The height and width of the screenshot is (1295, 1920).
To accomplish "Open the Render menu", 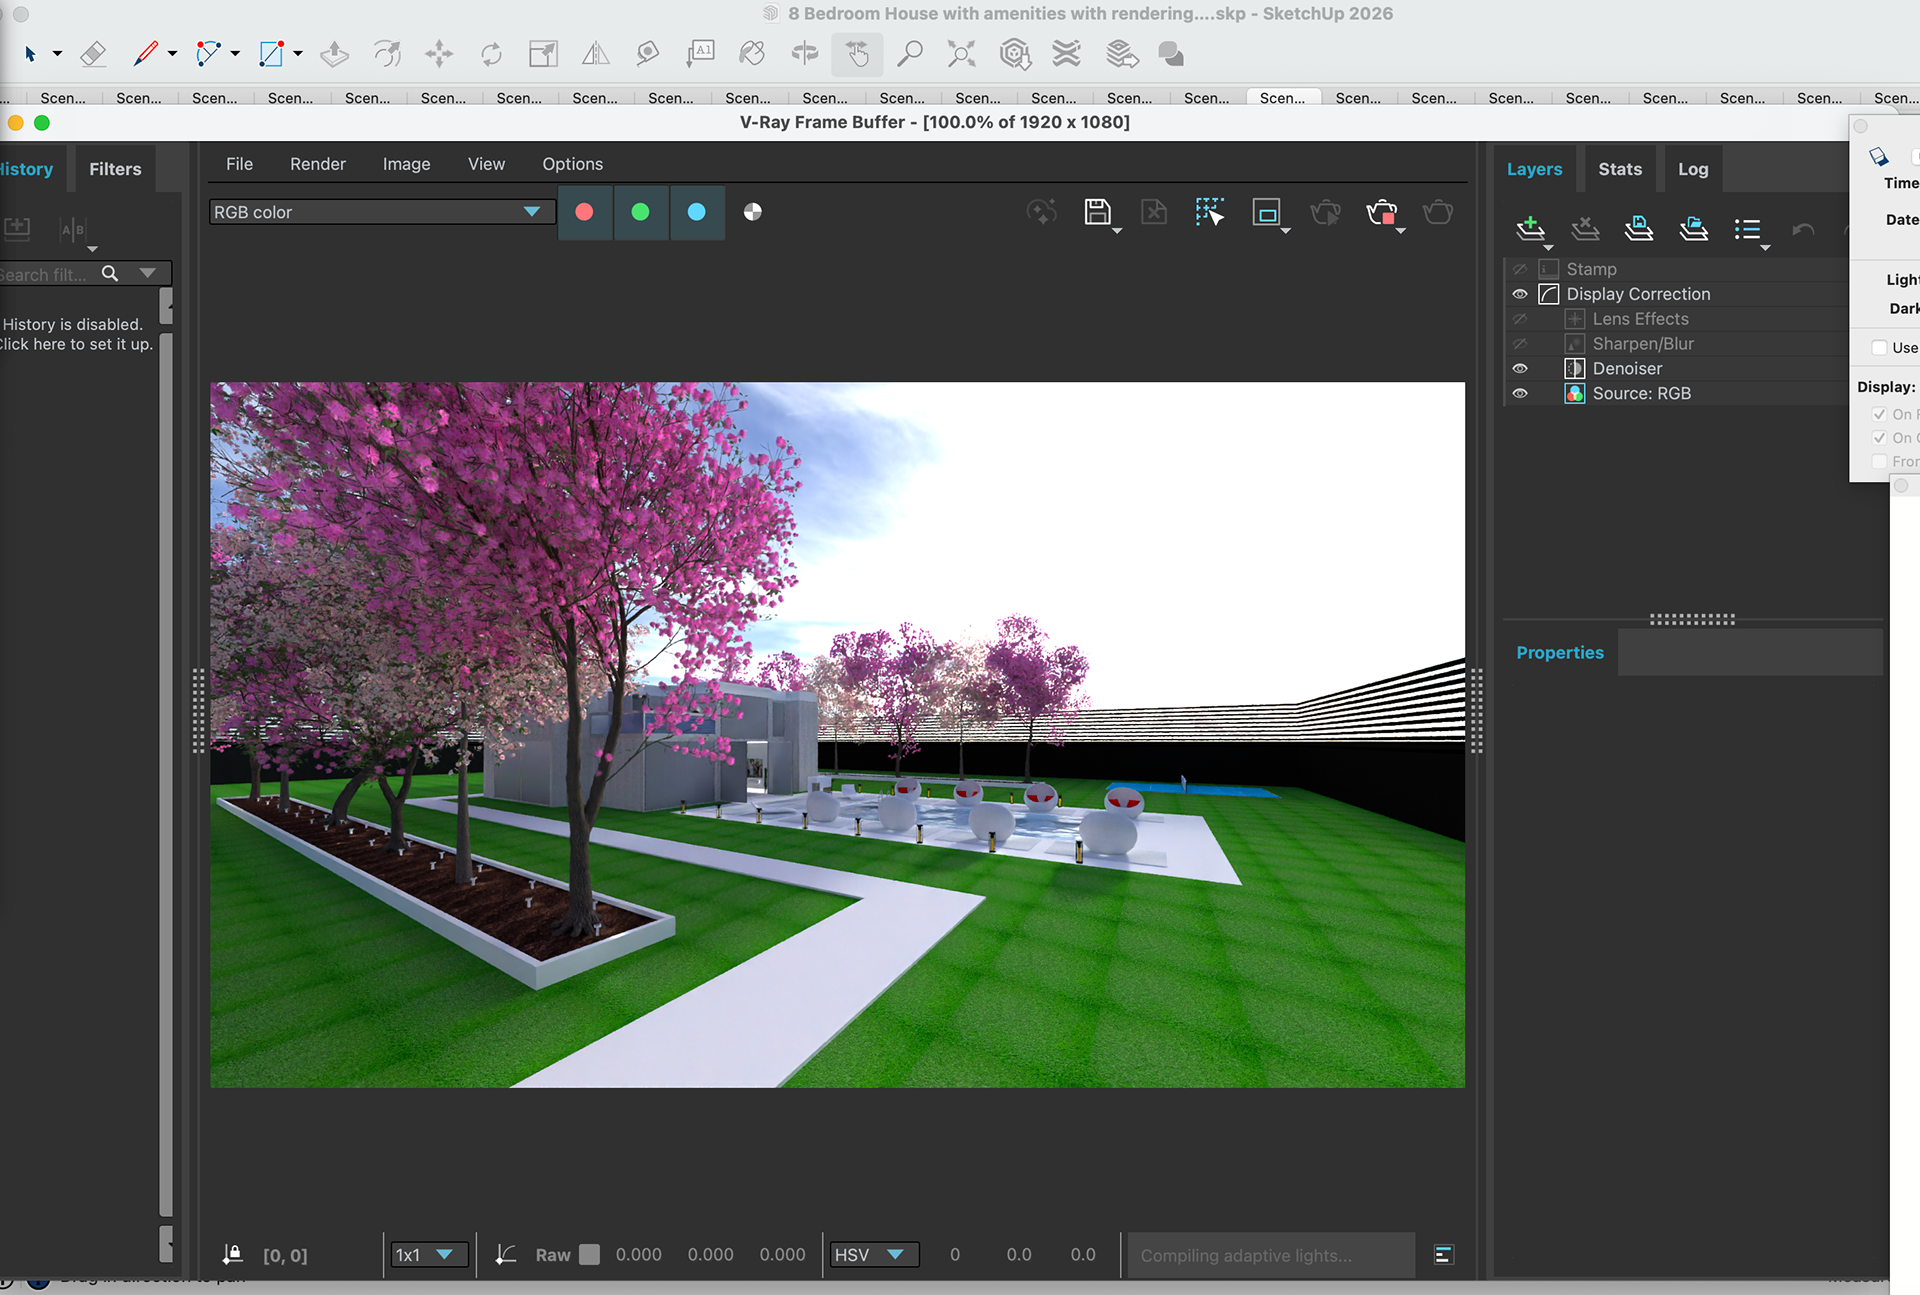I will click(317, 164).
